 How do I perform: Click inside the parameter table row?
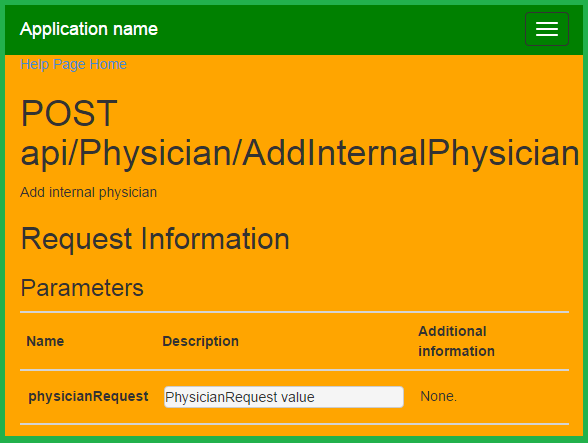[294, 397]
